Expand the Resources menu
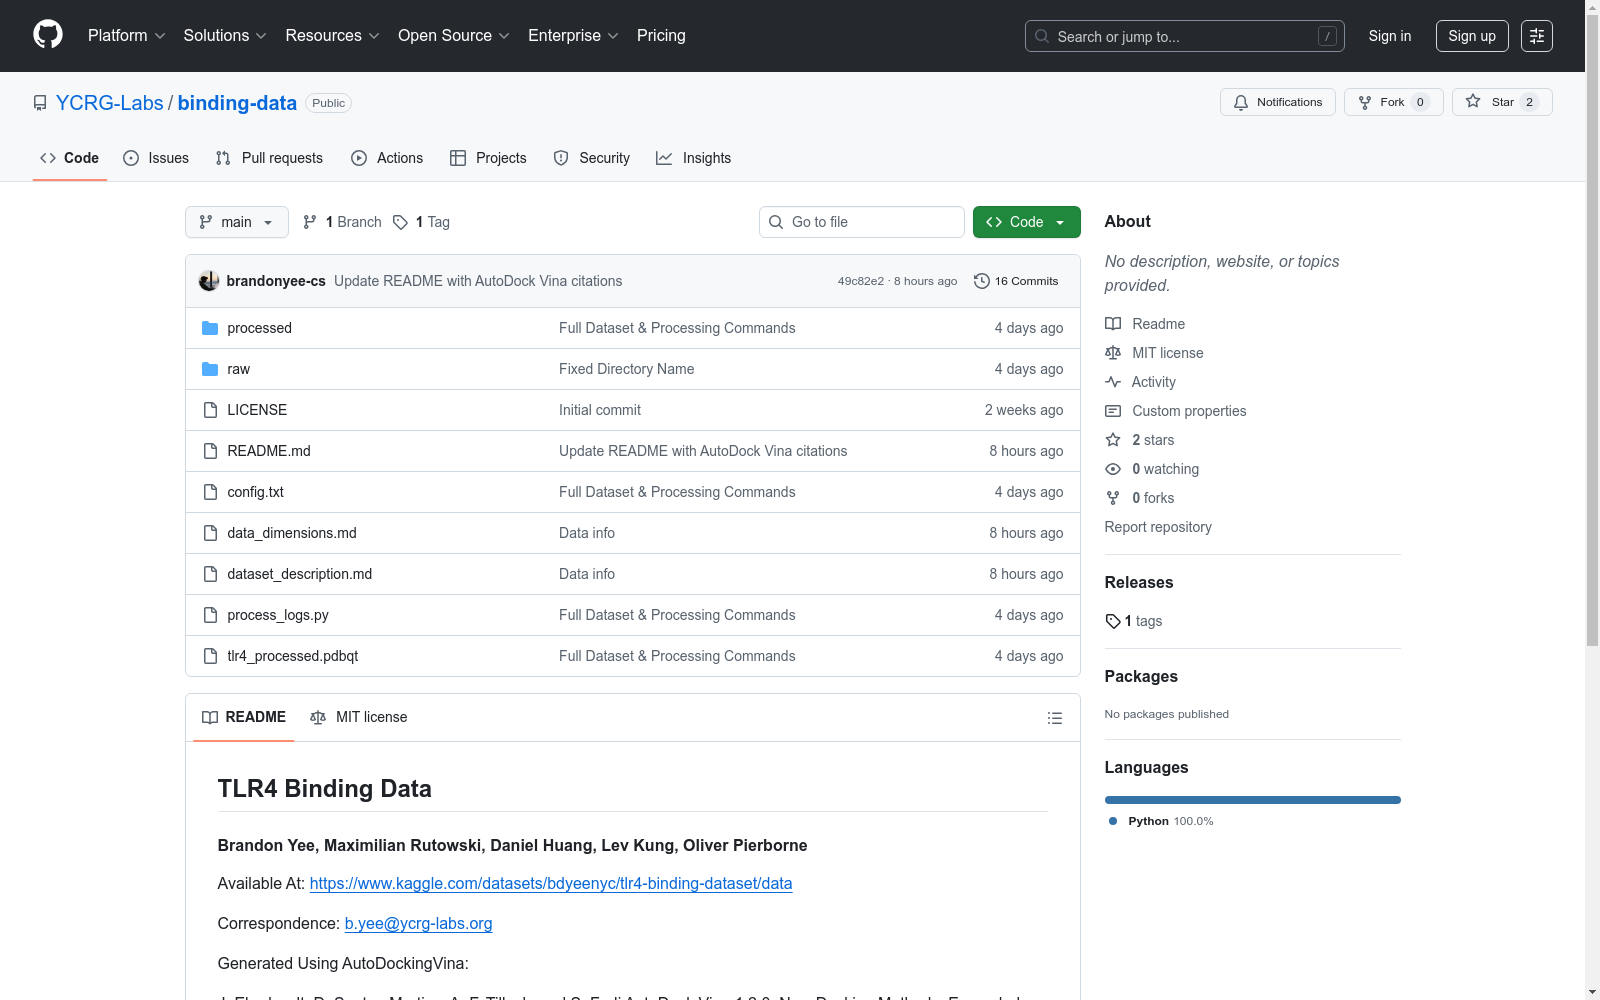This screenshot has height=1000, width=1600. click(x=332, y=36)
